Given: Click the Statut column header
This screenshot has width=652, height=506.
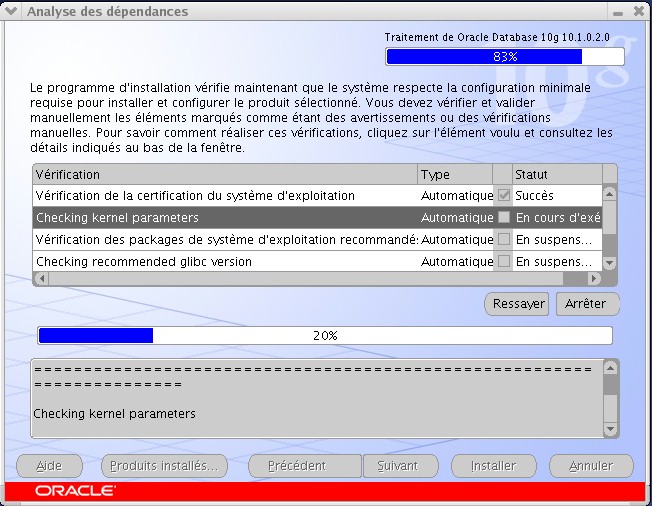Looking at the screenshot, I should [x=557, y=174].
